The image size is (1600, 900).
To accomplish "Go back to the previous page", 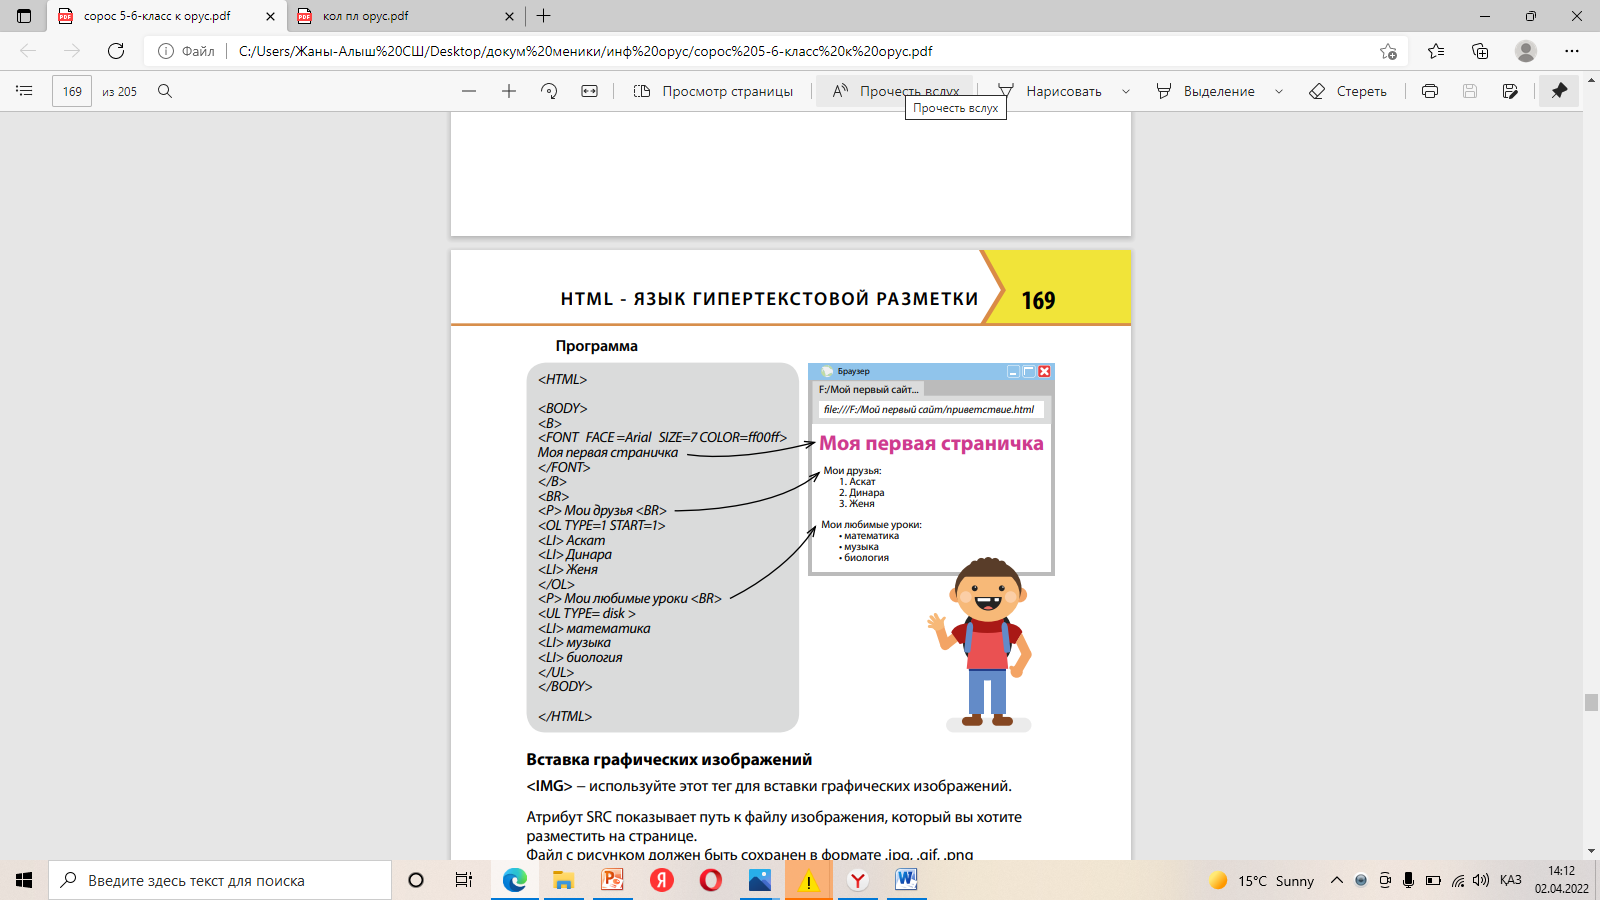I will [x=28, y=51].
